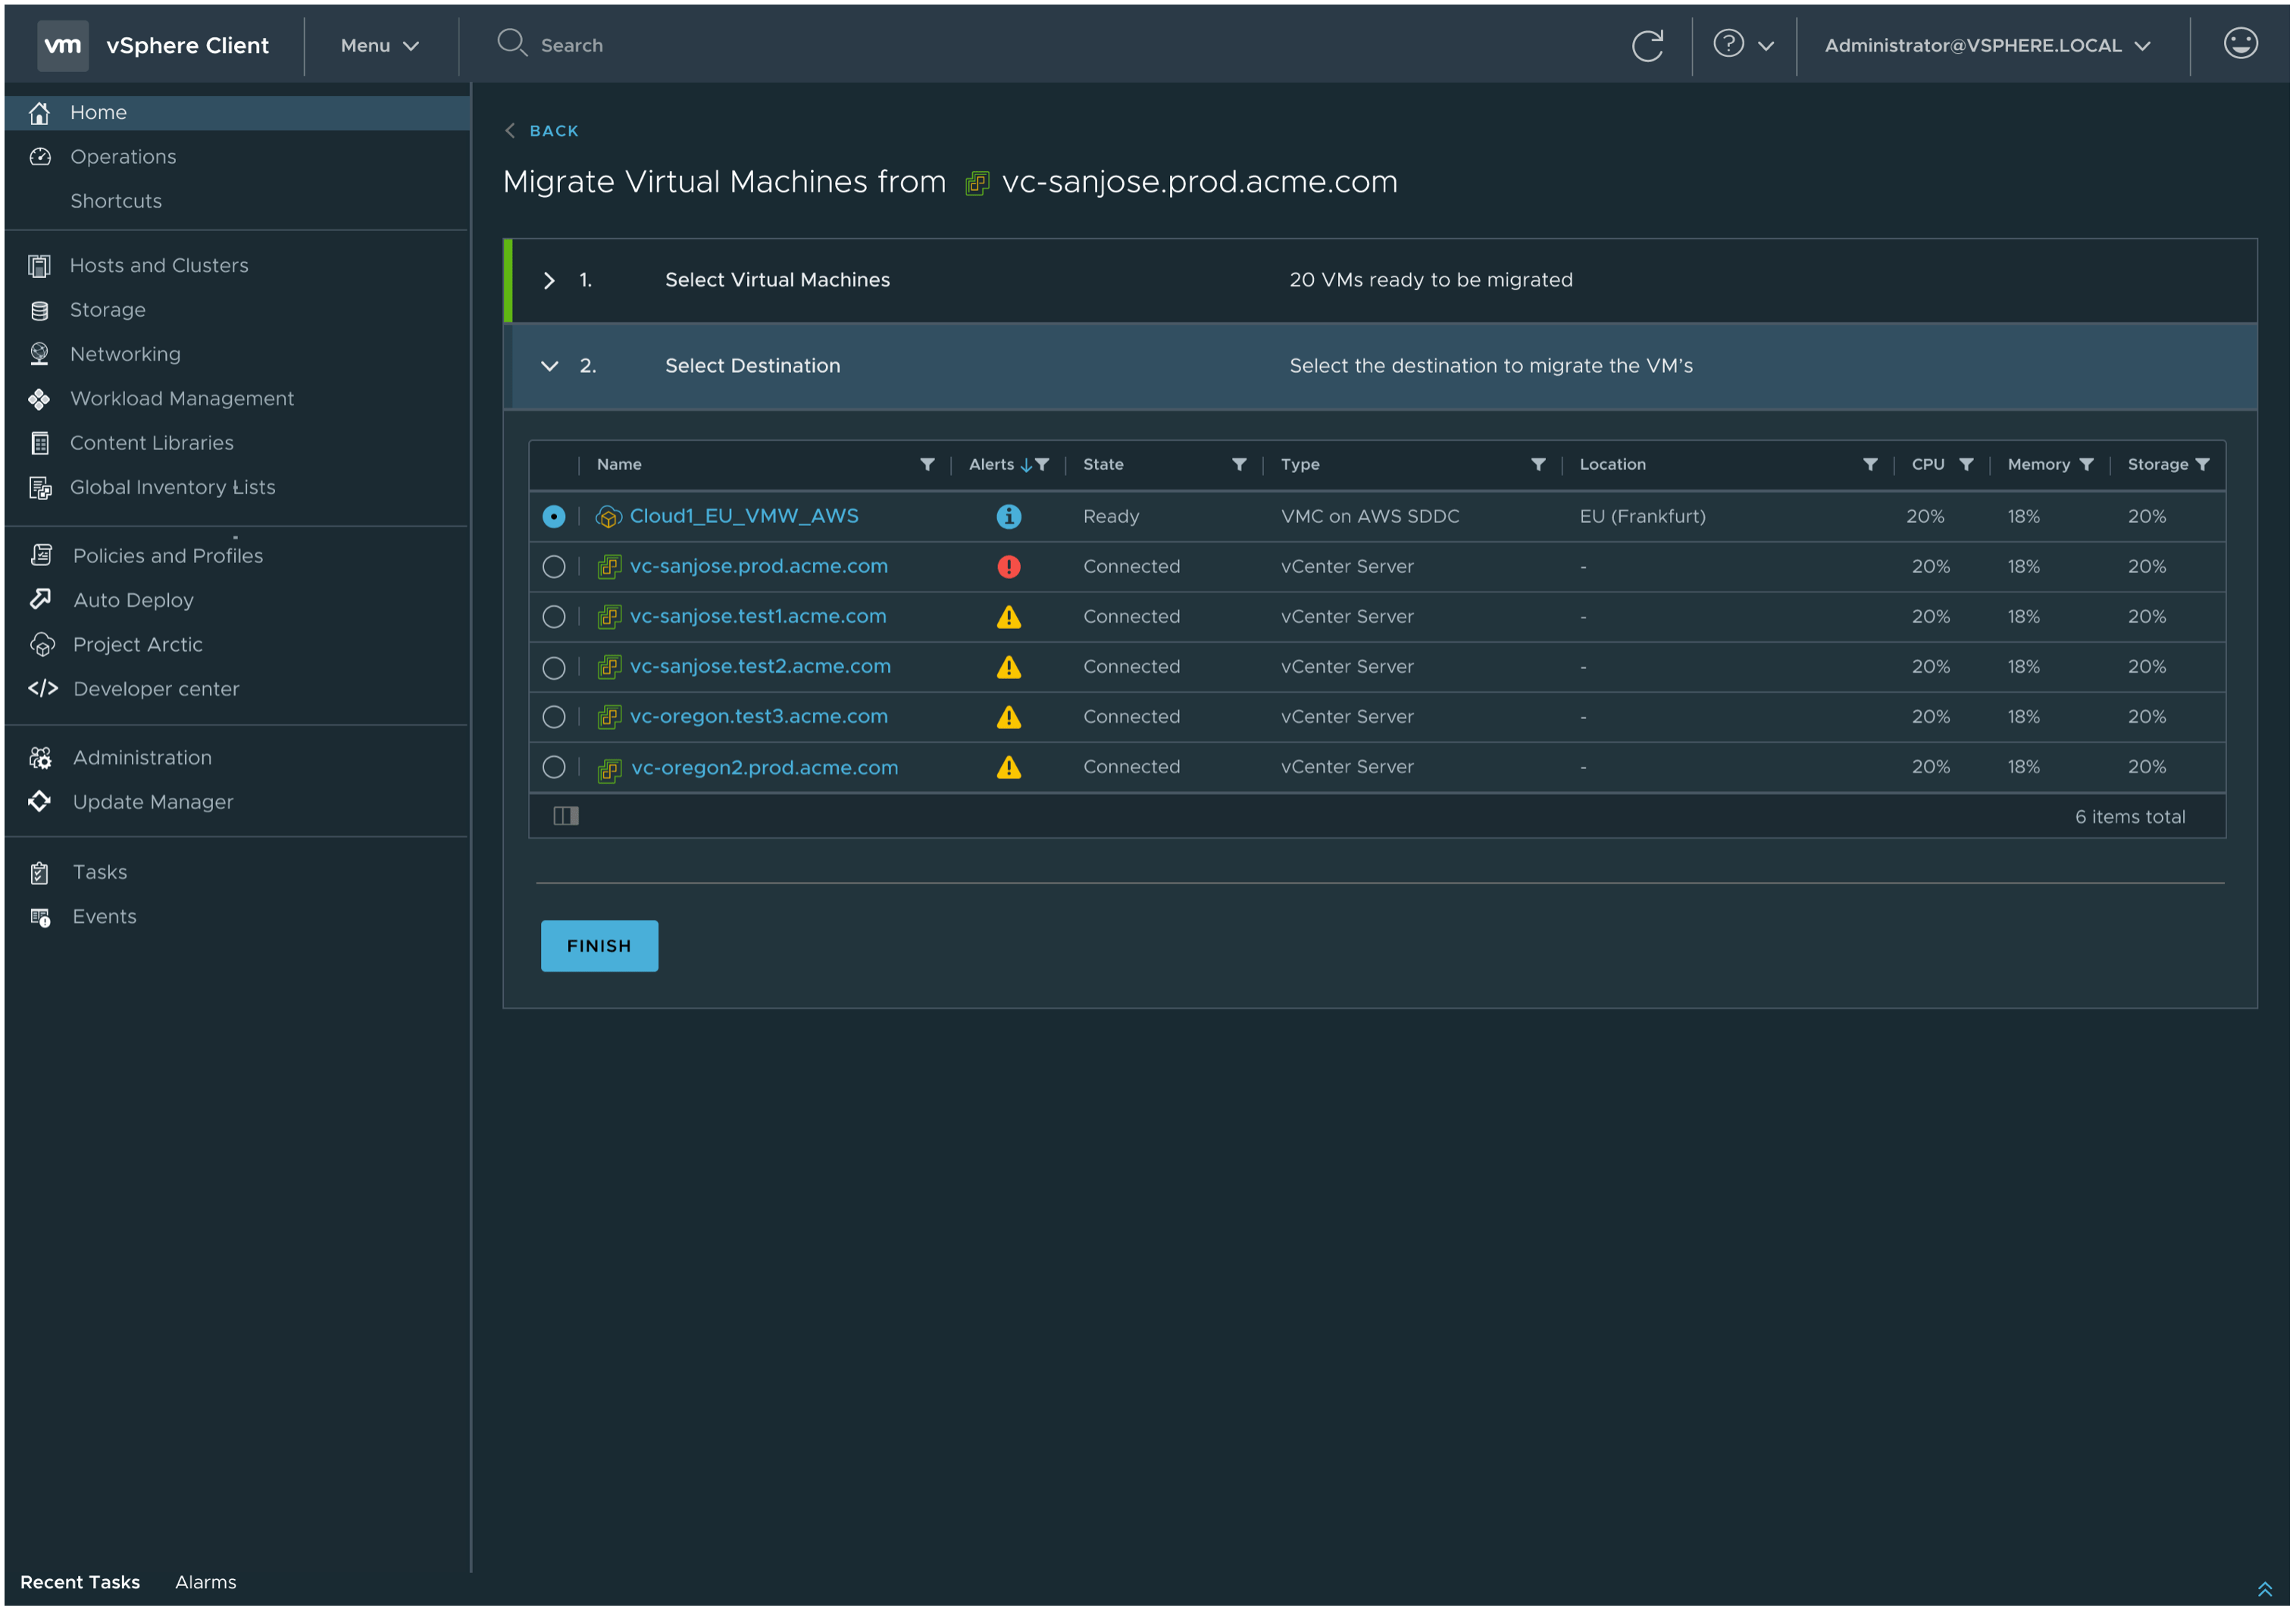2296x1614 pixels.
Task: Open the Menu dropdown
Action: [x=379, y=46]
